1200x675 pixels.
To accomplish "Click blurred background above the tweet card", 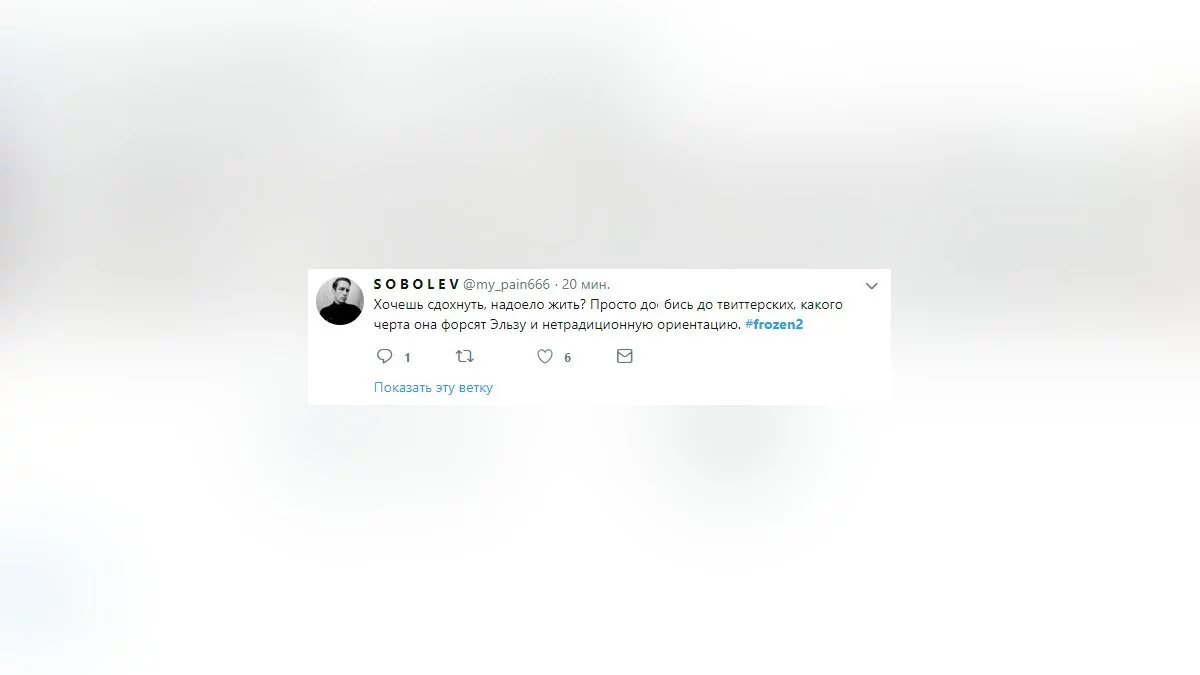I will (600, 130).
